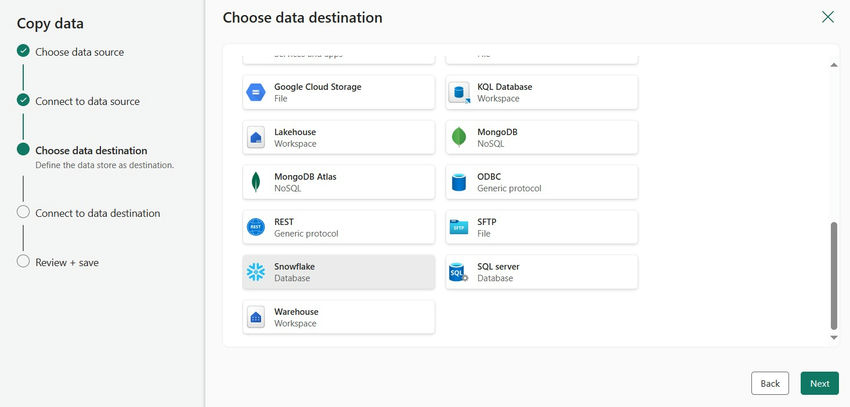Open Connect to data destination step
This screenshot has width=850, height=407.
pyautogui.click(x=98, y=213)
